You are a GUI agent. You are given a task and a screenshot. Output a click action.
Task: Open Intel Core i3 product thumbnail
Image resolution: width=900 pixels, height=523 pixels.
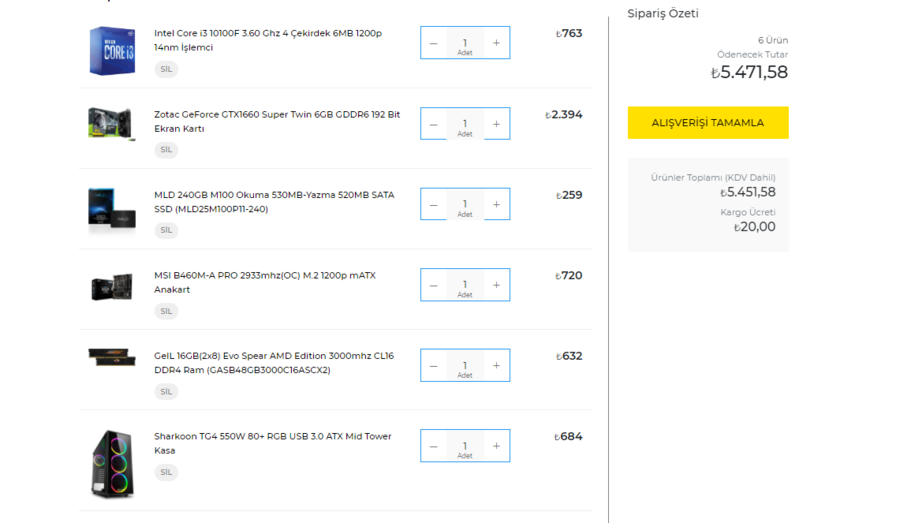(112, 51)
